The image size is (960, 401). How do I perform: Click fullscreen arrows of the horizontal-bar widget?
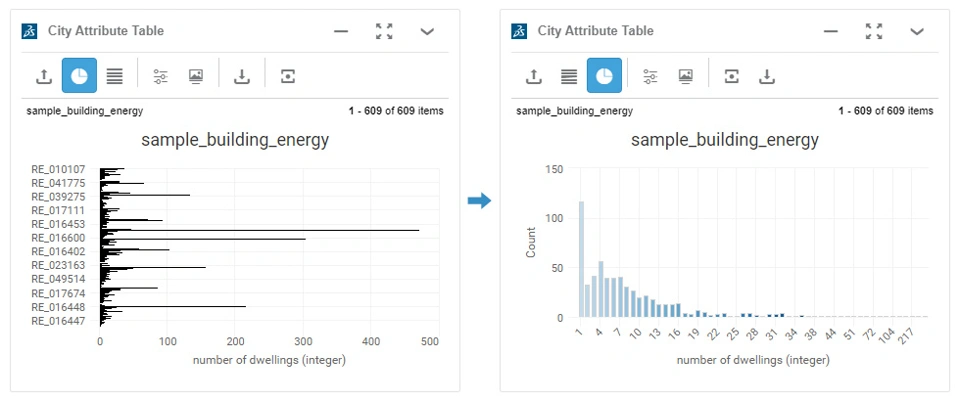[x=384, y=31]
